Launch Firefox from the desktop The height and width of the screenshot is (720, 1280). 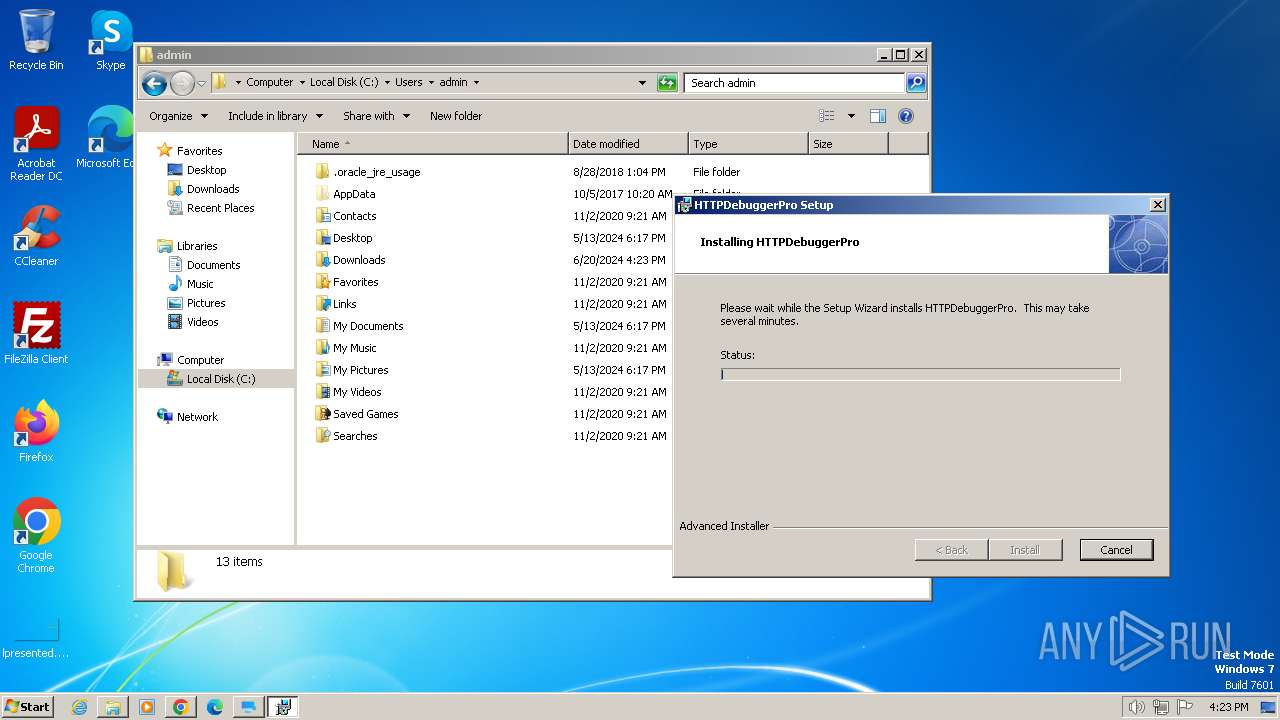pyautogui.click(x=36, y=432)
